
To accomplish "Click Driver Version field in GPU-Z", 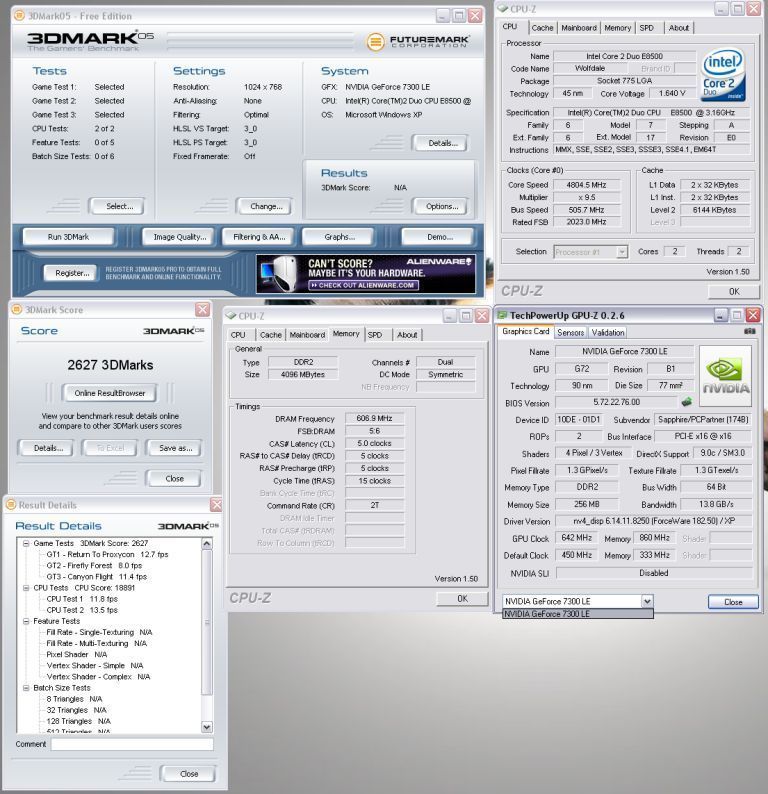I will [x=654, y=521].
